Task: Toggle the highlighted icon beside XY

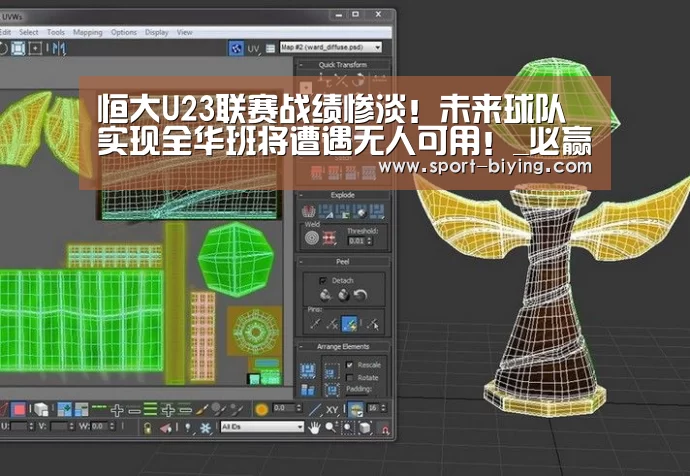Action: point(355,410)
